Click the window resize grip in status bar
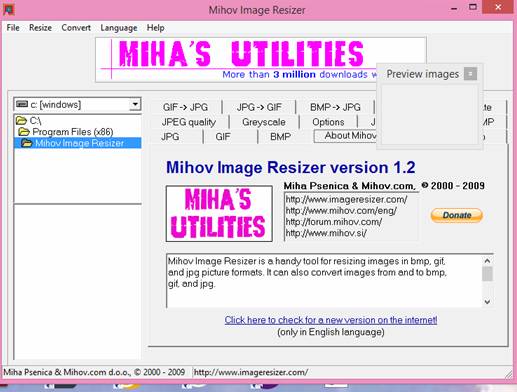The image size is (517, 392). pos(509,374)
